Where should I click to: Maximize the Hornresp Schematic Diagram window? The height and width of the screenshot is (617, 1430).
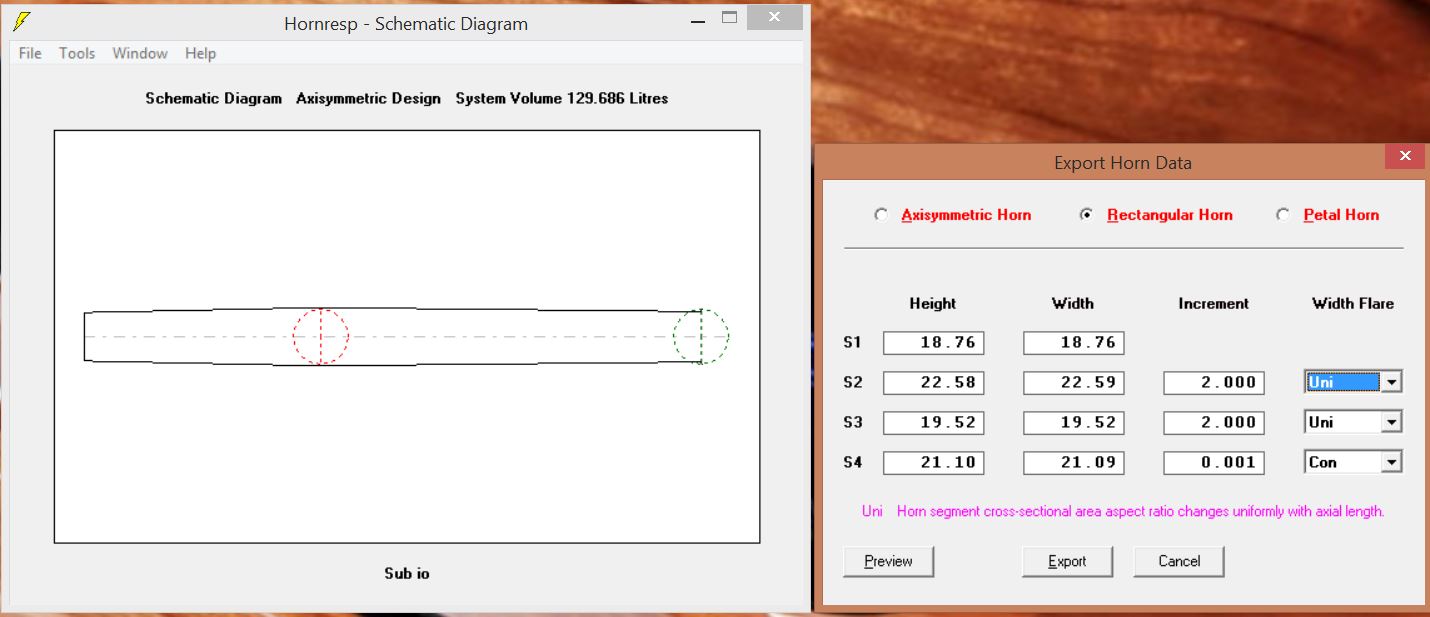click(x=729, y=17)
